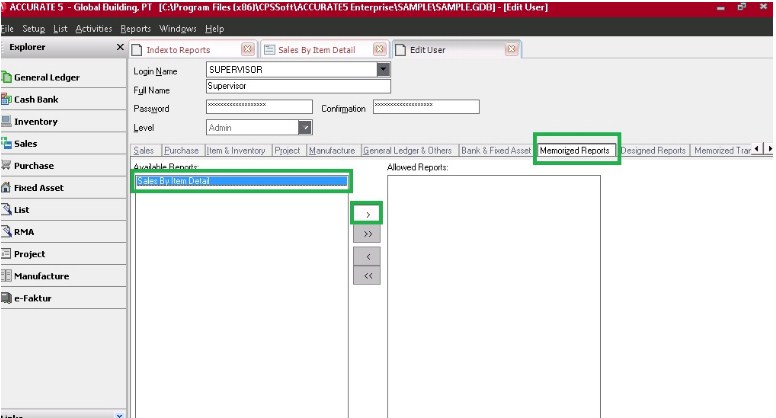The height and width of the screenshot is (418, 776).
Task: Open the Purchase module
Action: 33,166
